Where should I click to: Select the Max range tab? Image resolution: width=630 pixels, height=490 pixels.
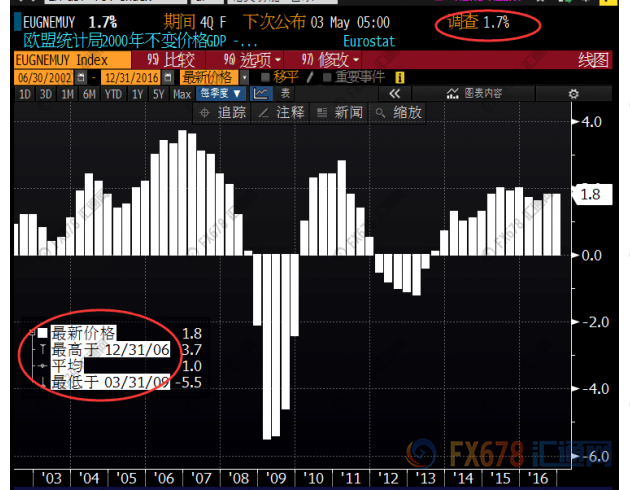coord(182,94)
